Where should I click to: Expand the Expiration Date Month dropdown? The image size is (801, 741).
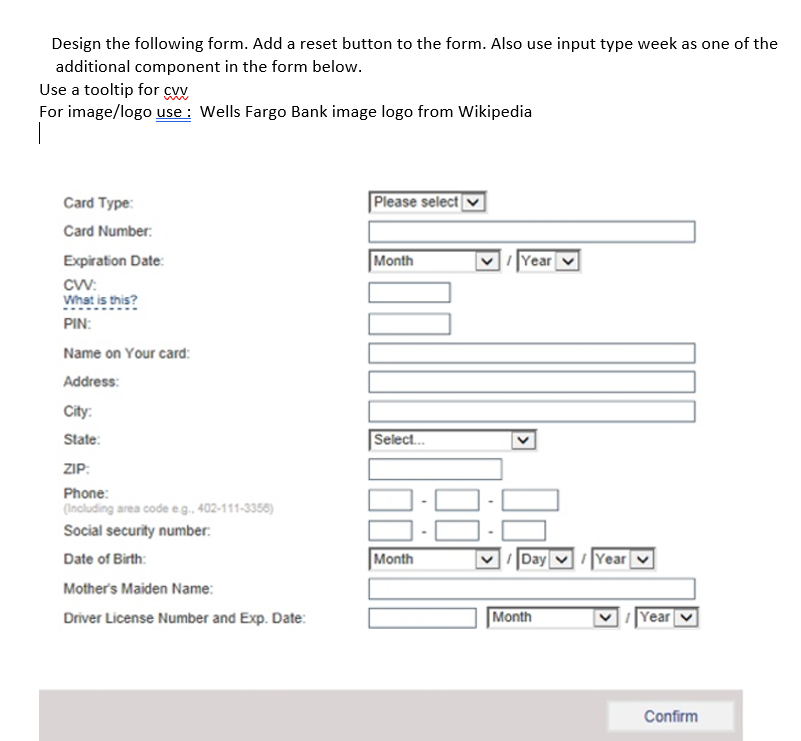click(x=434, y=260)
